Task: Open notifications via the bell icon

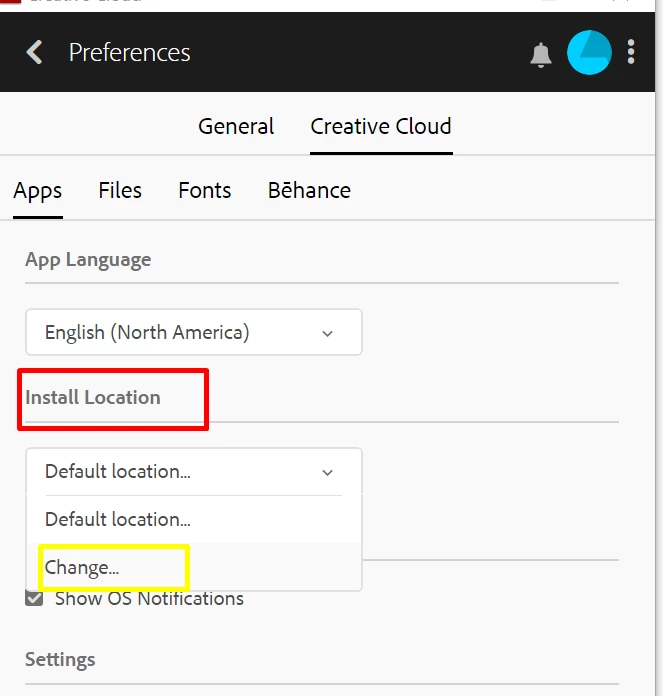Action: coord(541,55)
